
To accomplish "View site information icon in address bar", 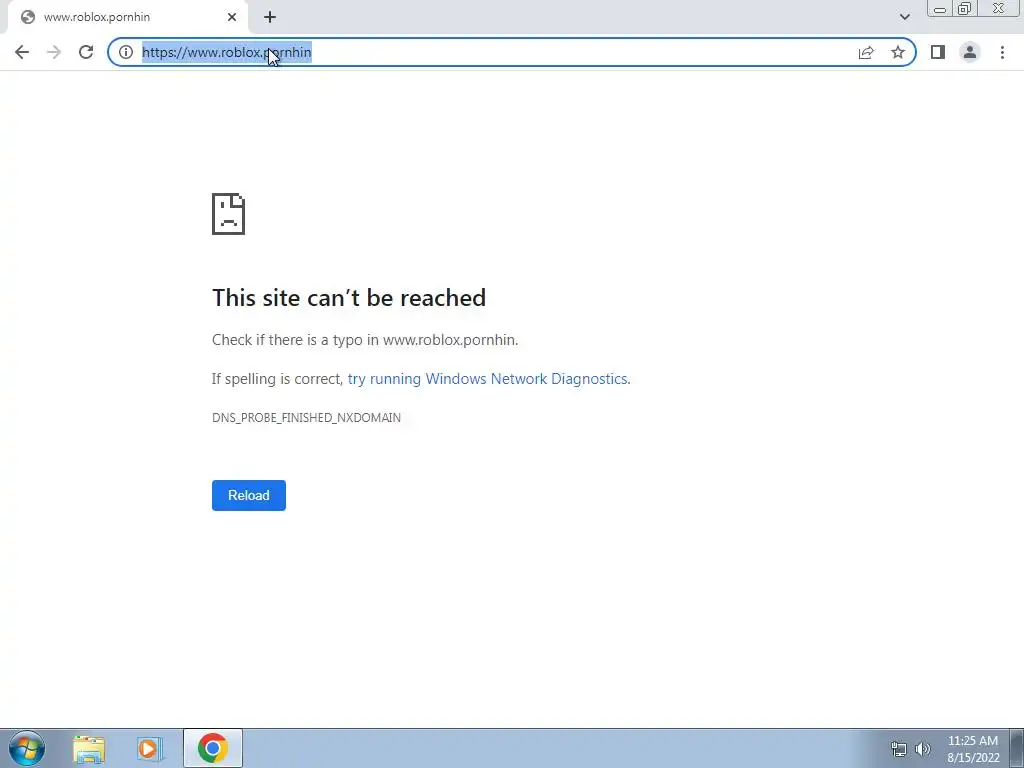I will coord(126,52).
